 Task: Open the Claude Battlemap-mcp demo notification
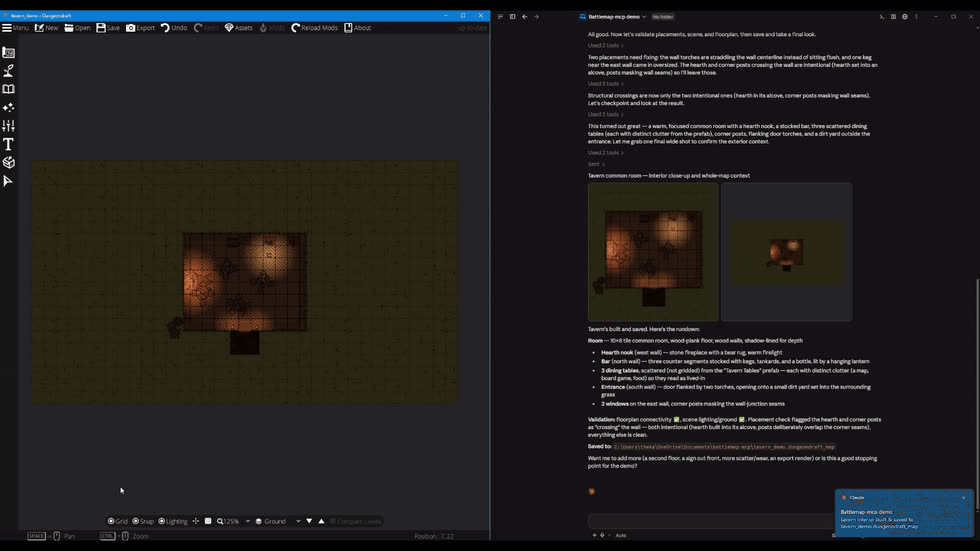pyautogui.click(x=904, y=513)
